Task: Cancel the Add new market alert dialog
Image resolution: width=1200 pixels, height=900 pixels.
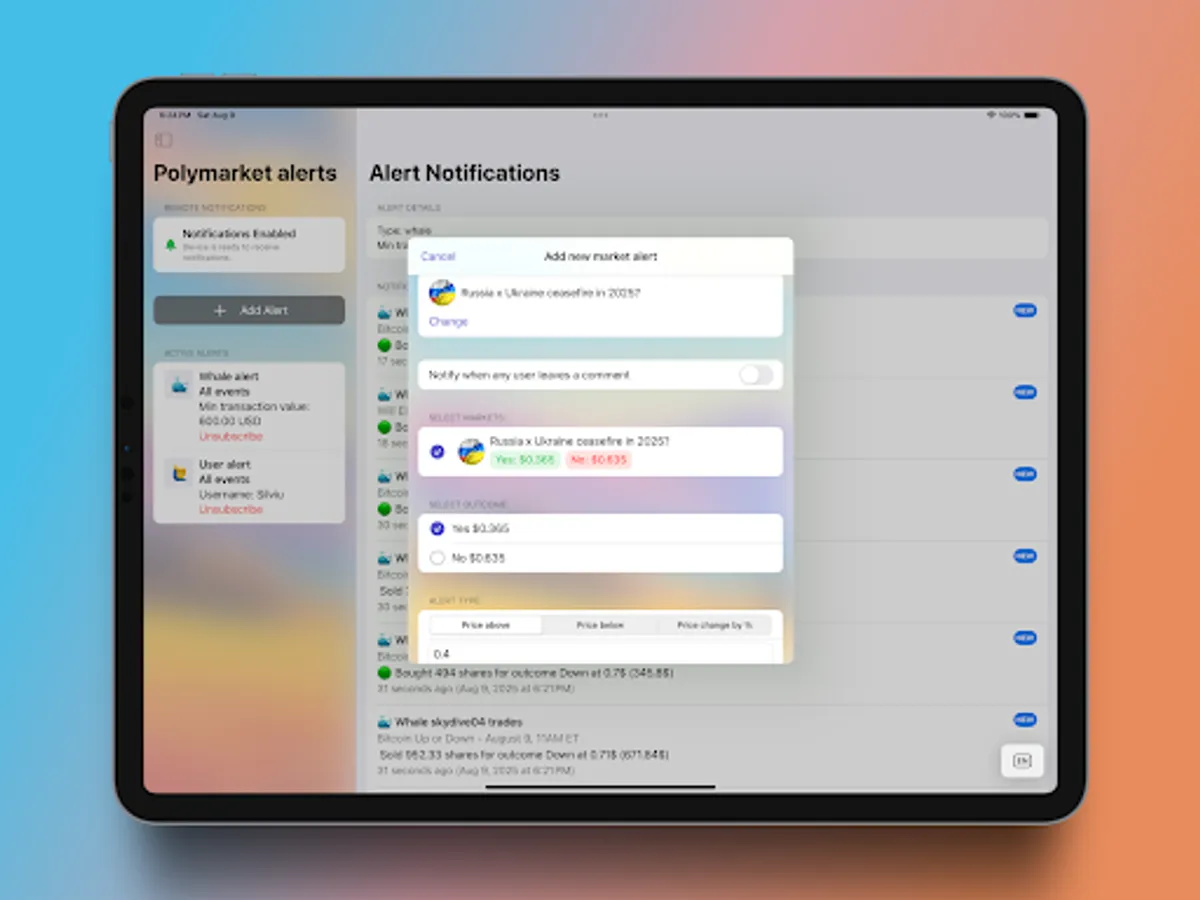Action: 437,256
